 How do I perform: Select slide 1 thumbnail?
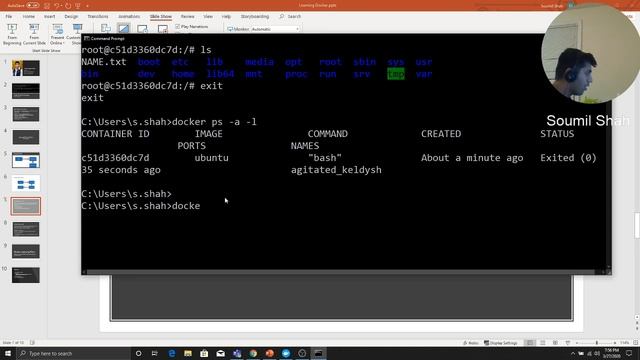pyautogui.click(x=26, y=68)
